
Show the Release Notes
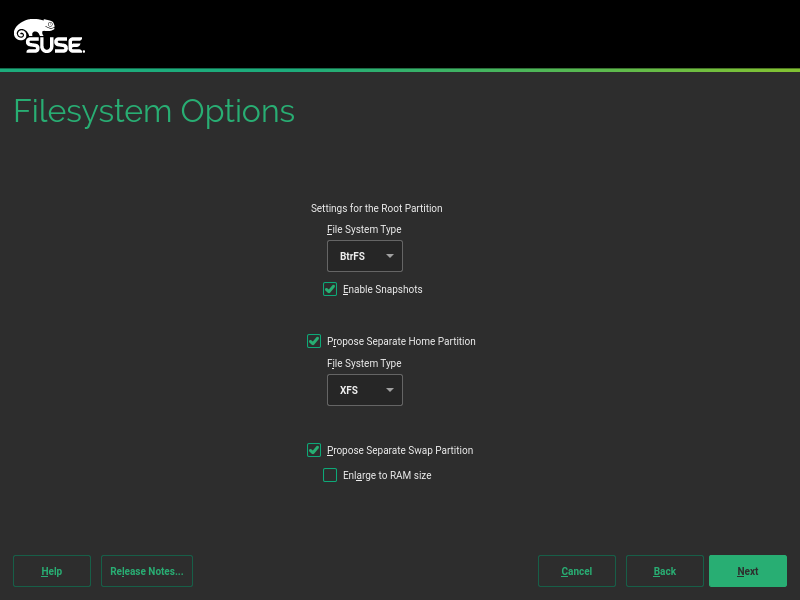[x=147, y=571]
